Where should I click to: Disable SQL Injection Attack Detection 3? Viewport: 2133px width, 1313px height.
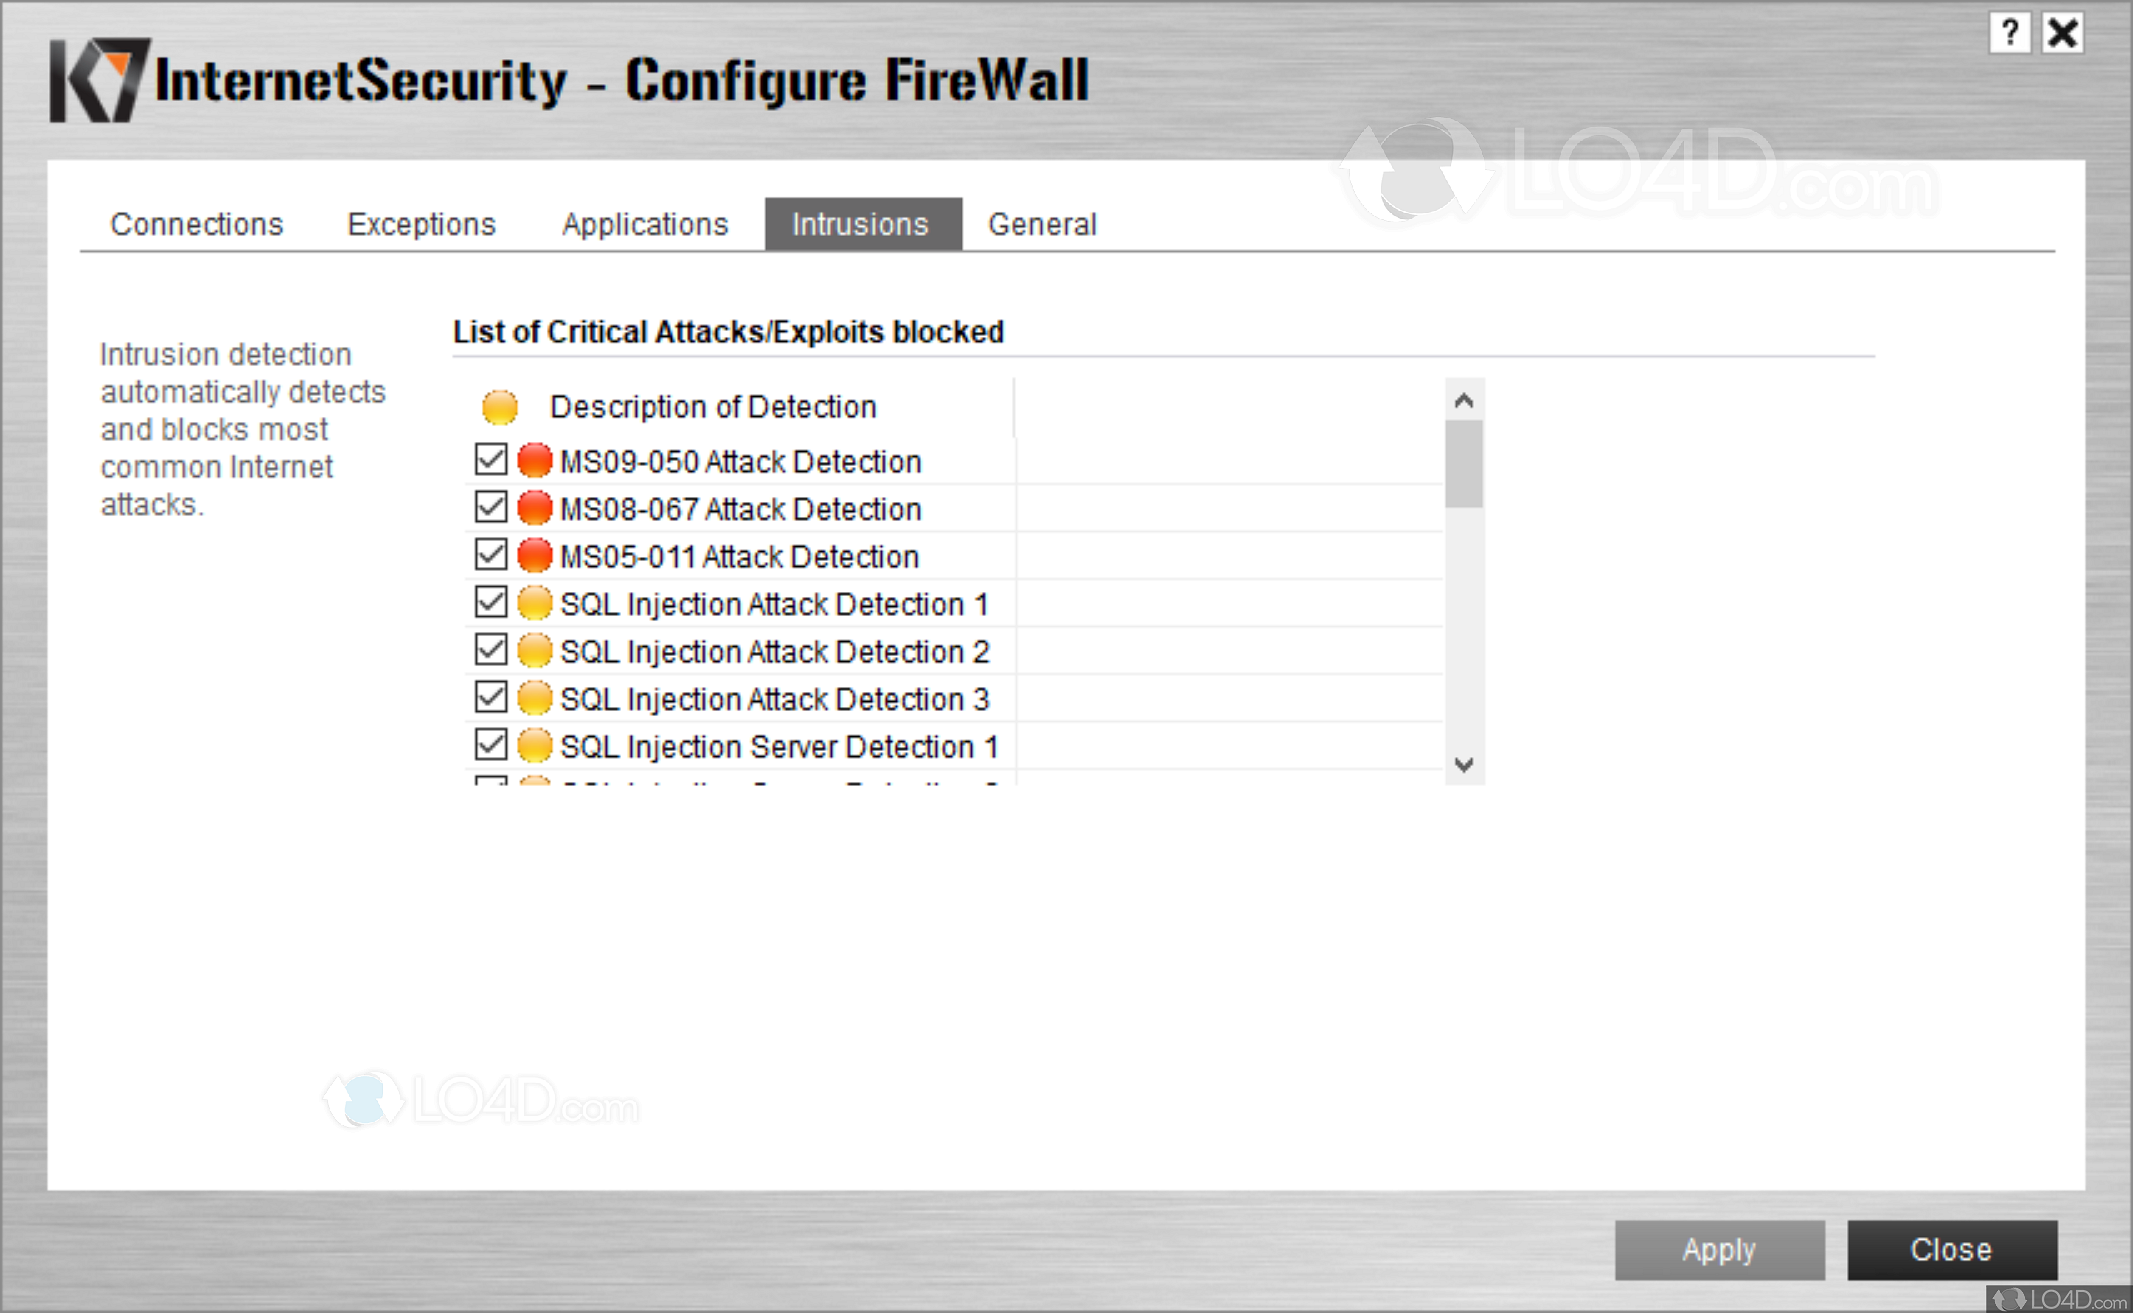click(x=490, y=697)
